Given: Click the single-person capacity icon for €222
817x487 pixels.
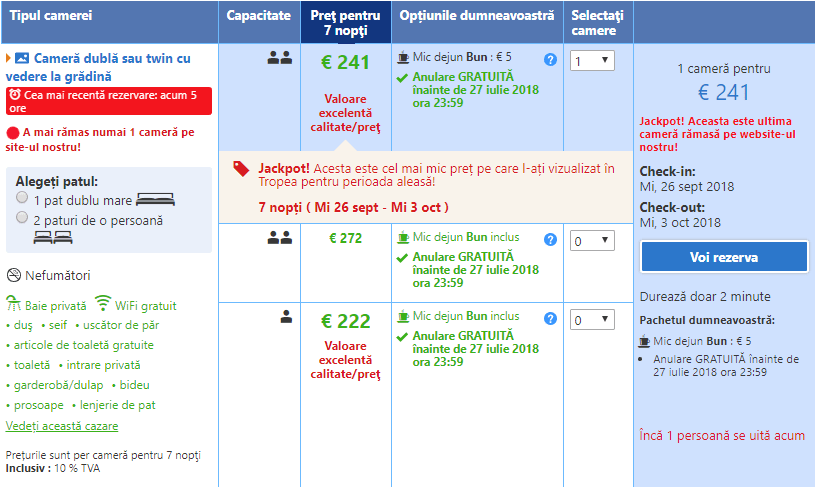Looking at the screenshot, I should coord(286,316).
